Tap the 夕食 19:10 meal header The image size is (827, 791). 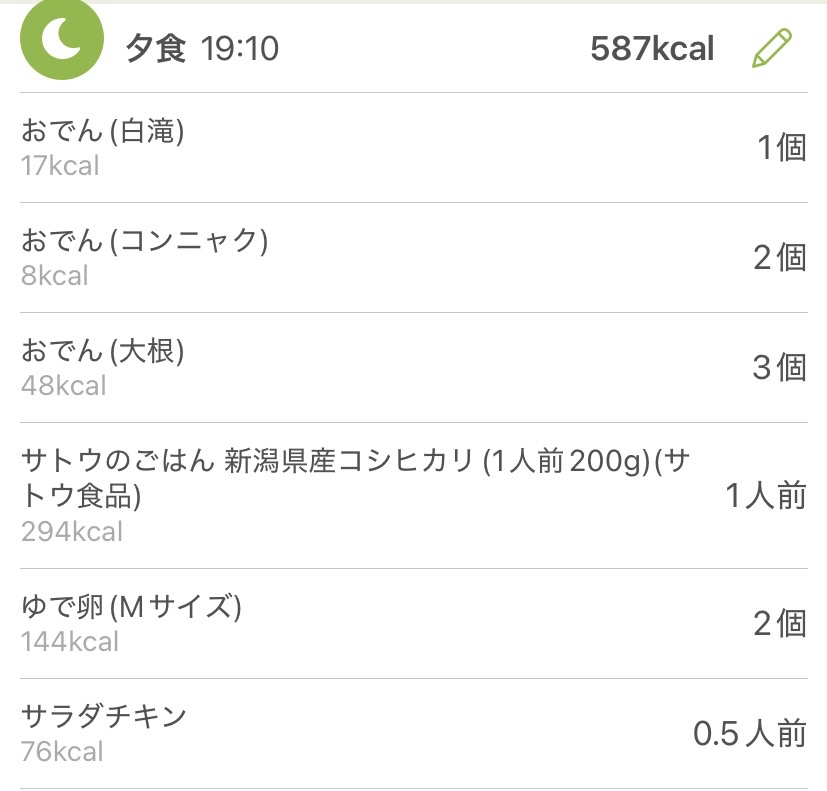202,48
